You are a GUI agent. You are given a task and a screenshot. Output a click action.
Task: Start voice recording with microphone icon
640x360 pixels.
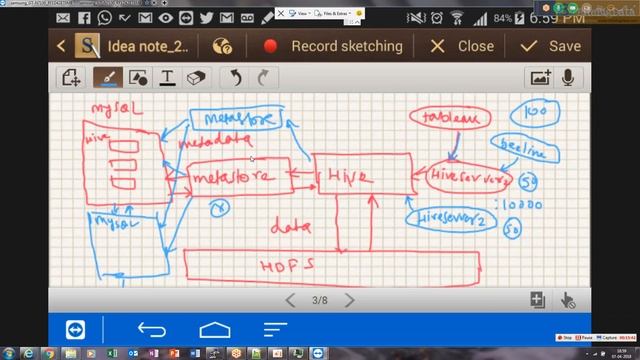(x=568, y=77)
